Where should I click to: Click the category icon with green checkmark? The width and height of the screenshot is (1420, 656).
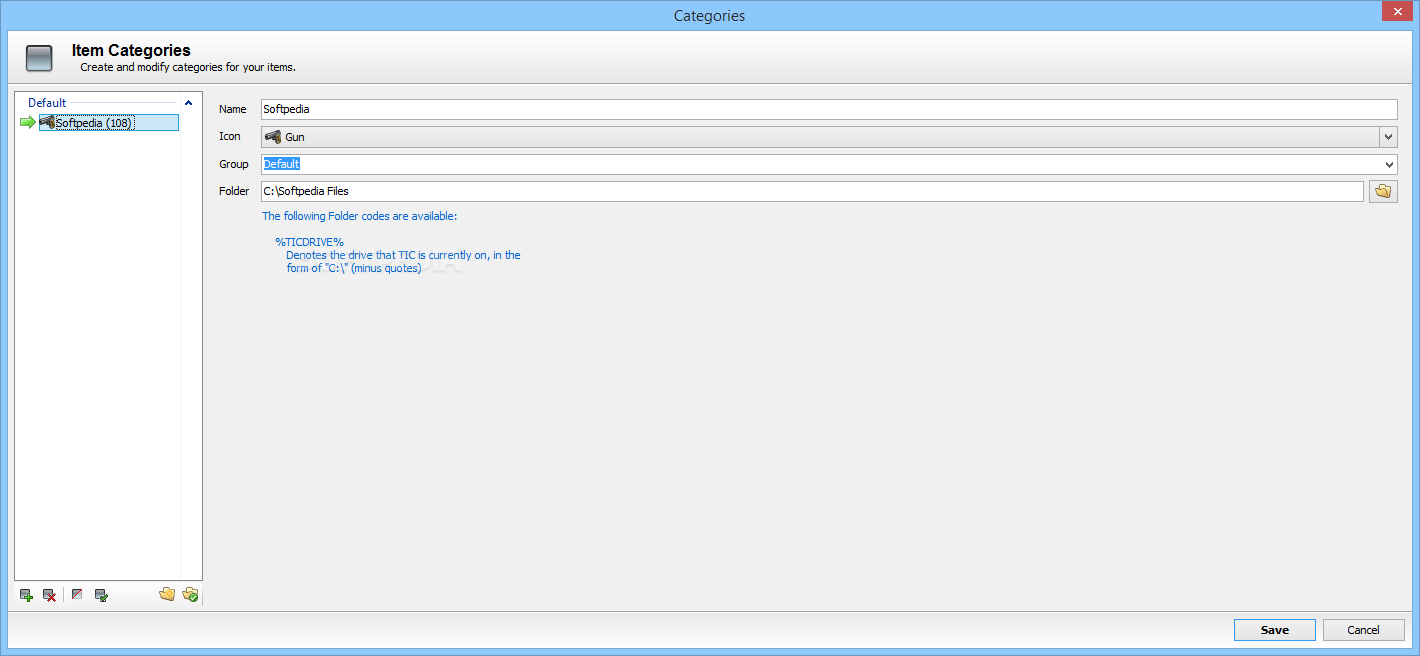point(101,595)
